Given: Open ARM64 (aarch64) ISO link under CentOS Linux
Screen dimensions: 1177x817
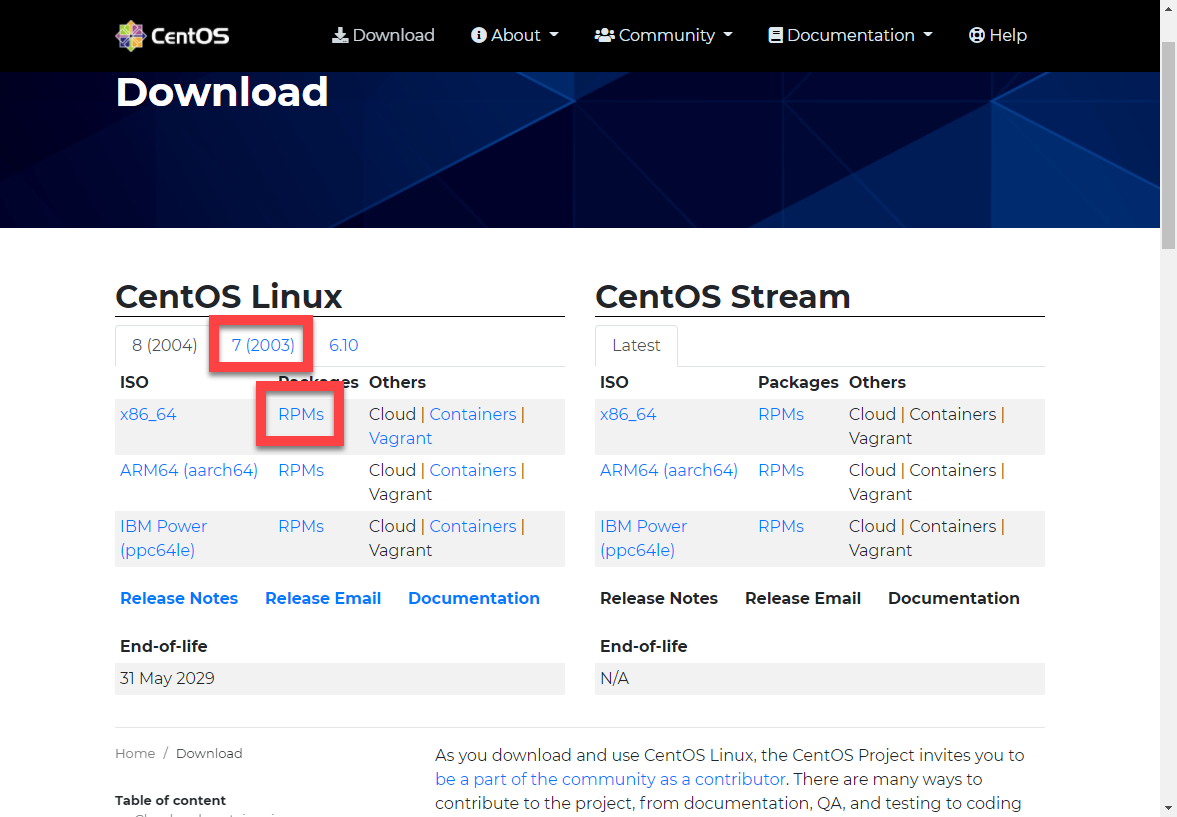Looking at the screenshot, I should coord(189,471).
